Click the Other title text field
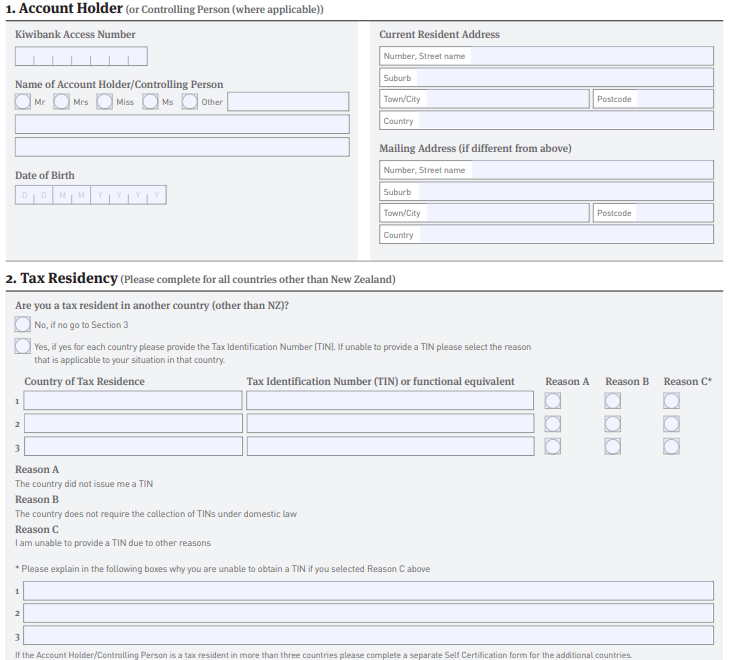 [288, 102]
